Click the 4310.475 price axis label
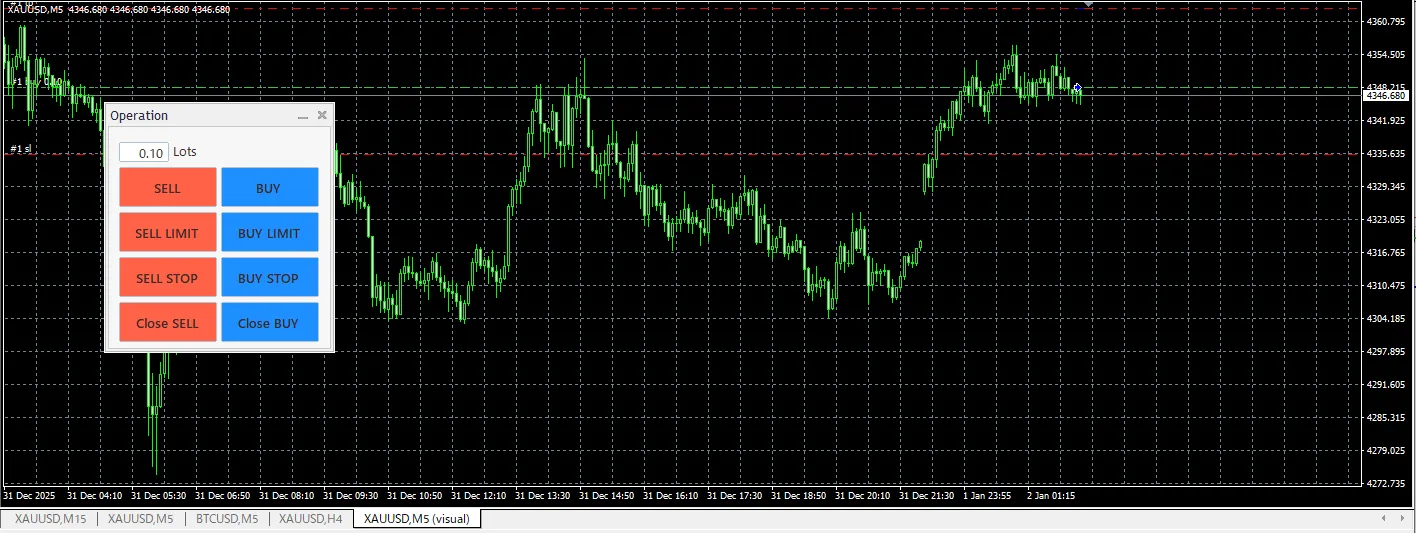 pos(1386,285)
